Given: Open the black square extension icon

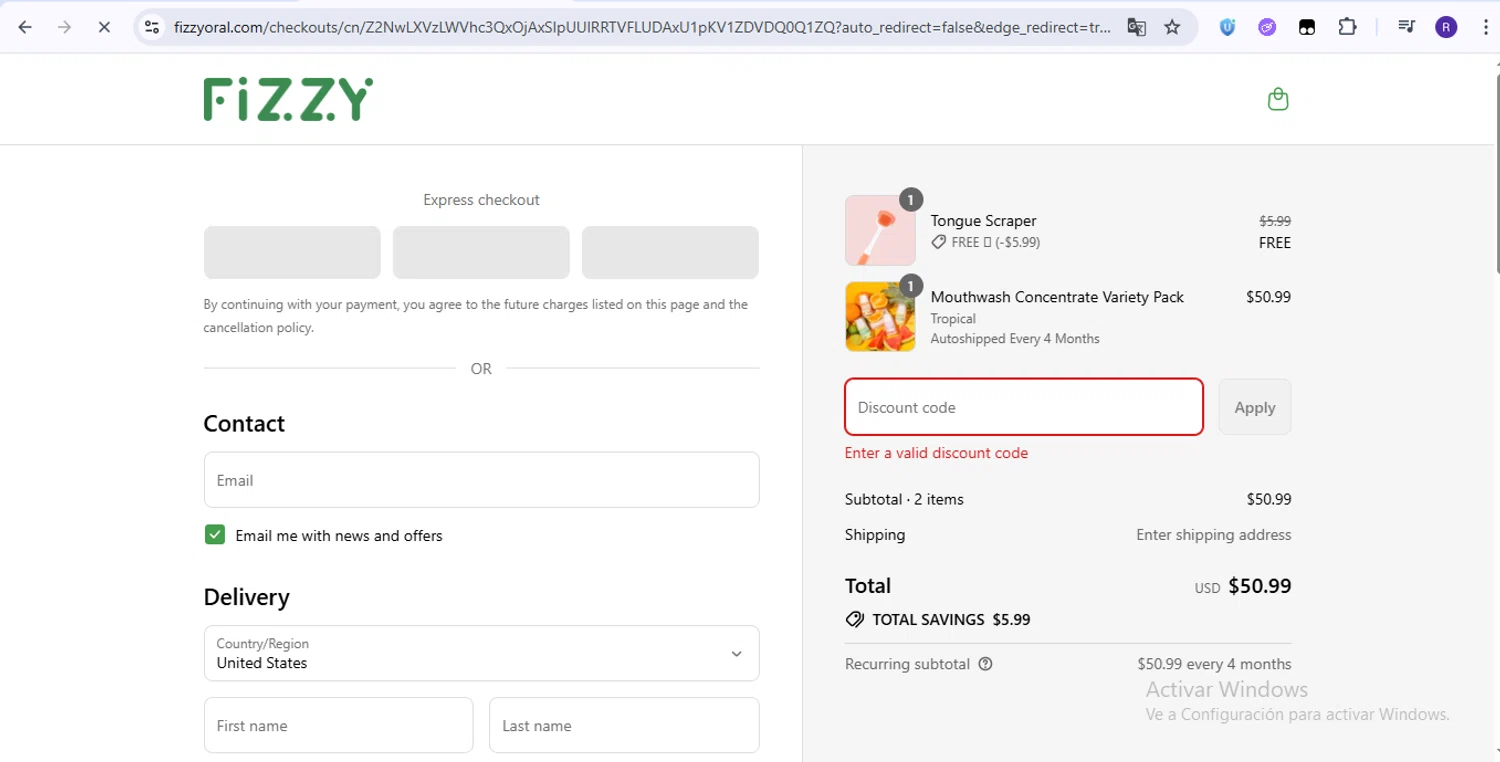Looking at the screenshot, I should [x=1307, y=27].
